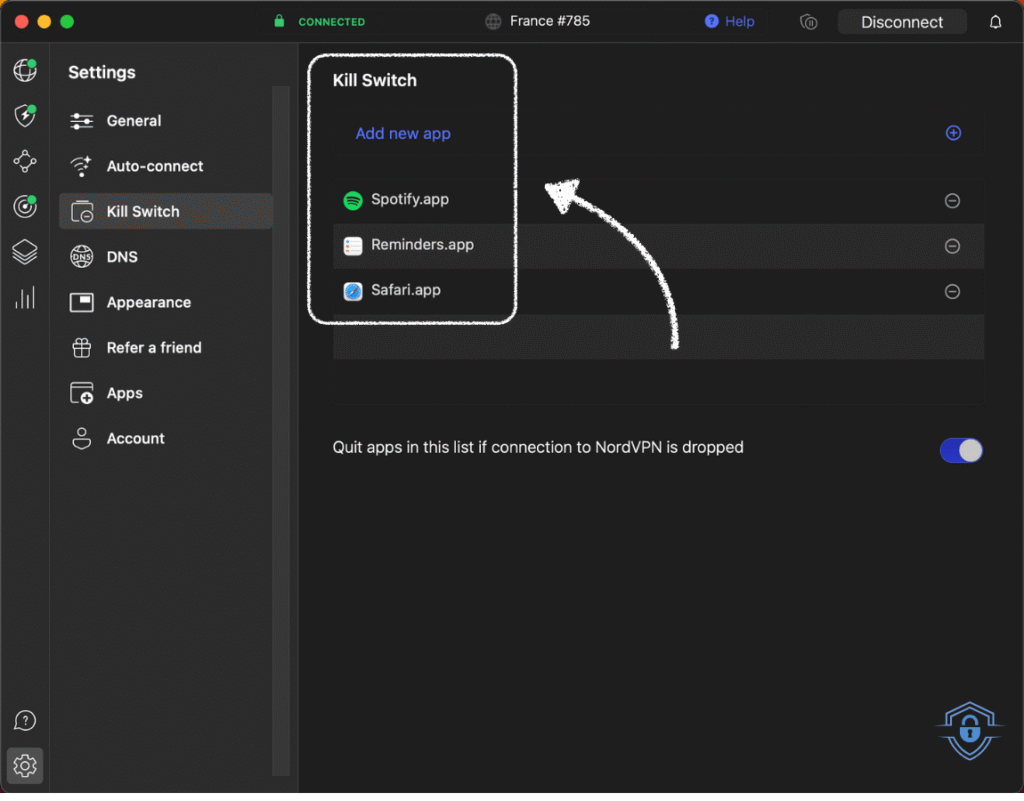This screenshot has width=1024, height=801.
Task: Click the green lock connected status icon
Action: pyautogui.click(x=279, y=22)
